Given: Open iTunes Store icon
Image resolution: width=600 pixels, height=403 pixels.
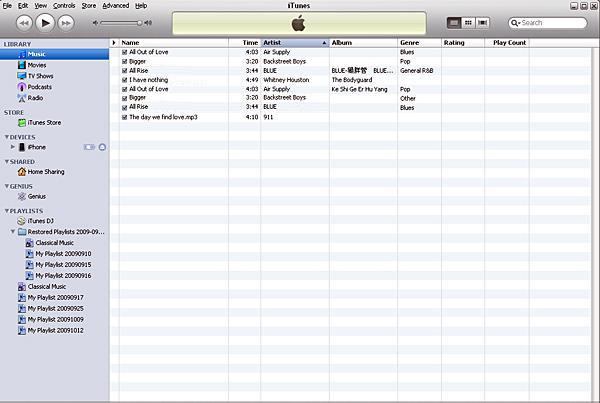Looking at the screenshot, I should (22, 122).
